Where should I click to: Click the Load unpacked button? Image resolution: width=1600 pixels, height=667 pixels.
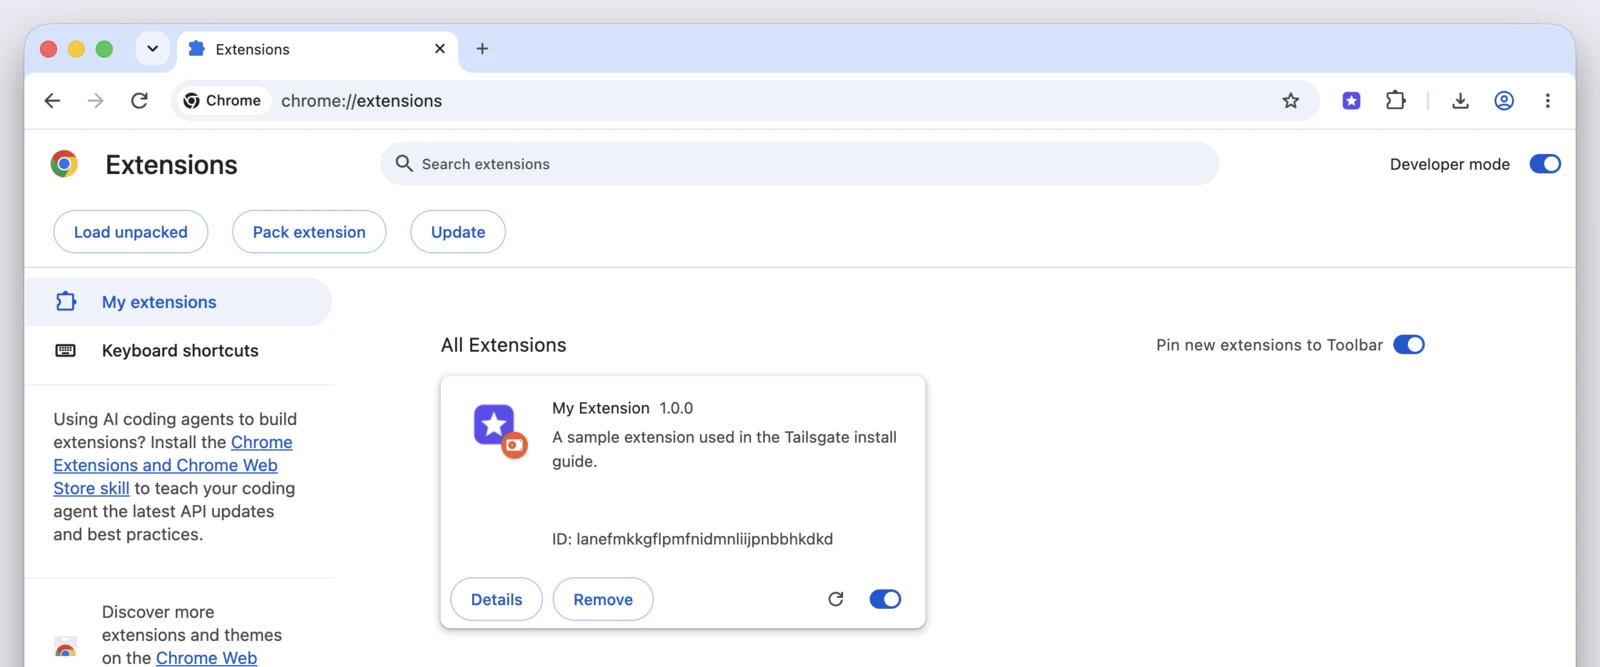click(x=131, y=232)
